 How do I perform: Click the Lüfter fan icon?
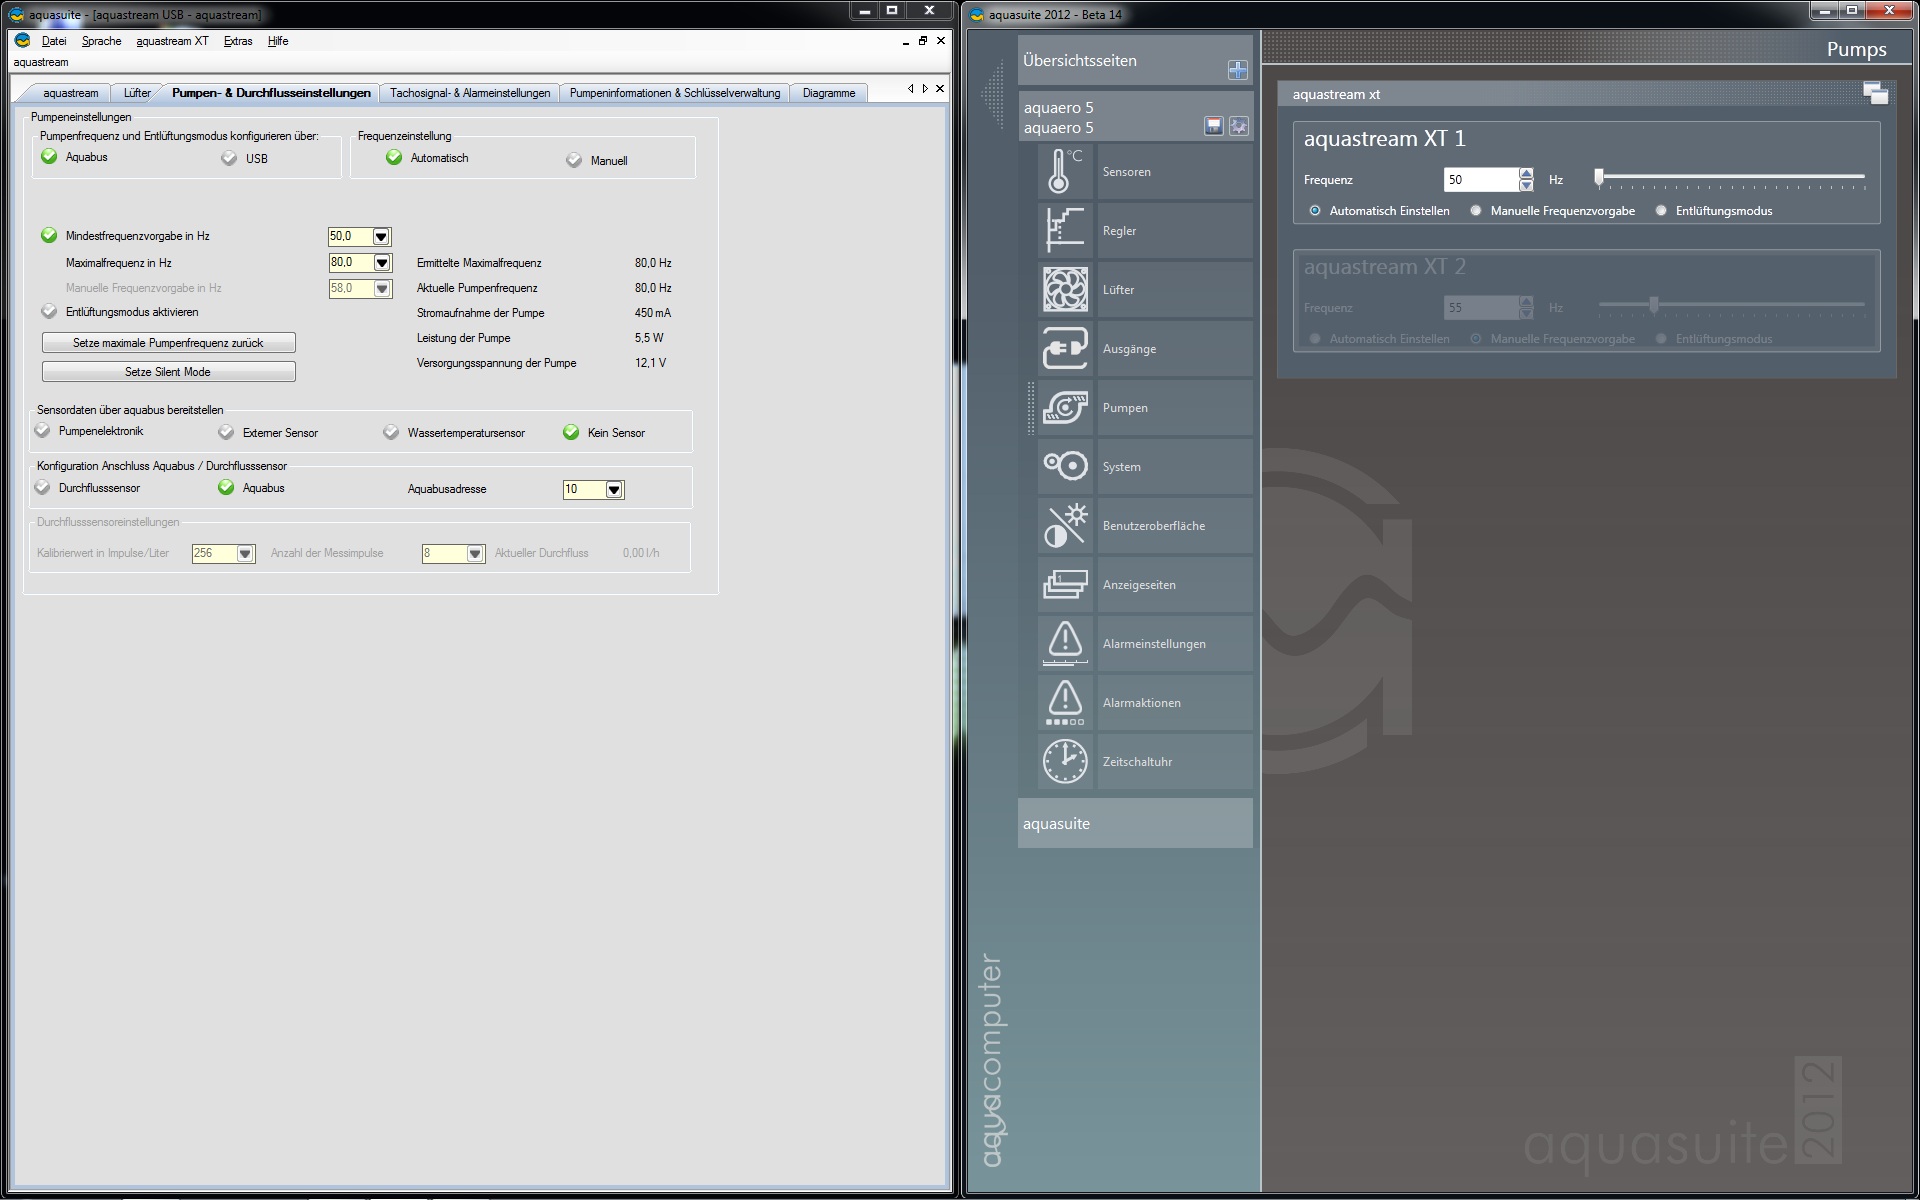1065,290
